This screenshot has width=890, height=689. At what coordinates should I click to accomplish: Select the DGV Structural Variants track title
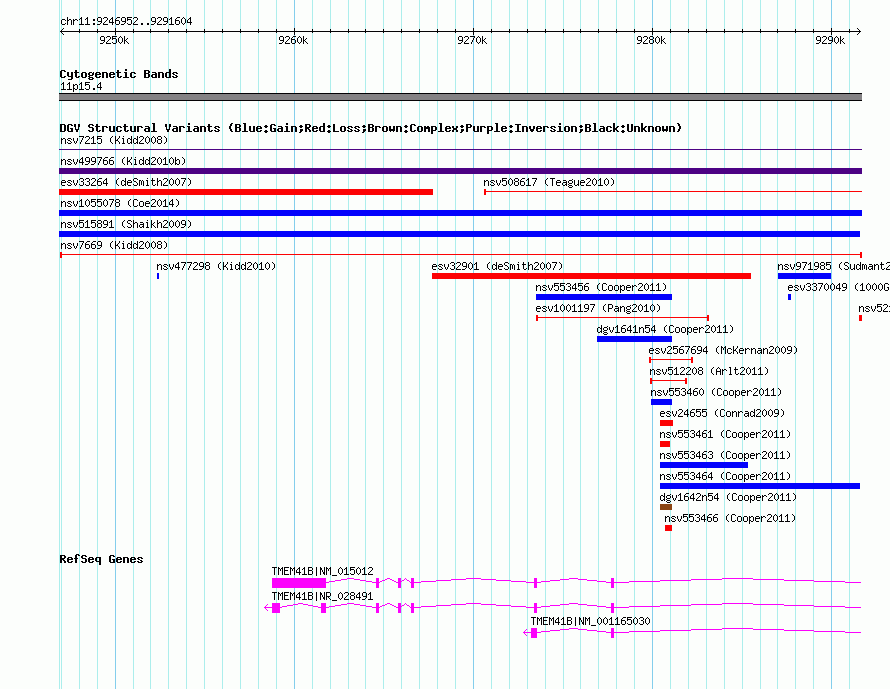[370, 128]
